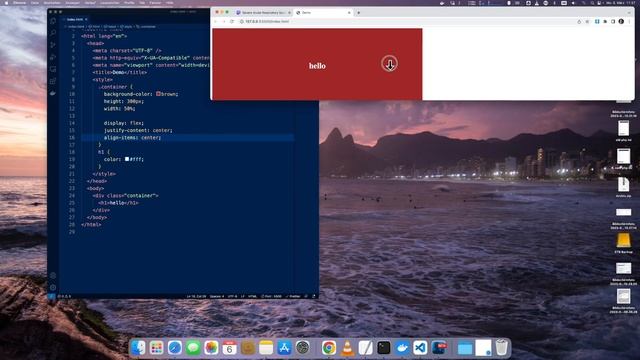Viewport: 640px width, 360px height.
Task: Open the Trash in the dock
Action: point(502,348)
